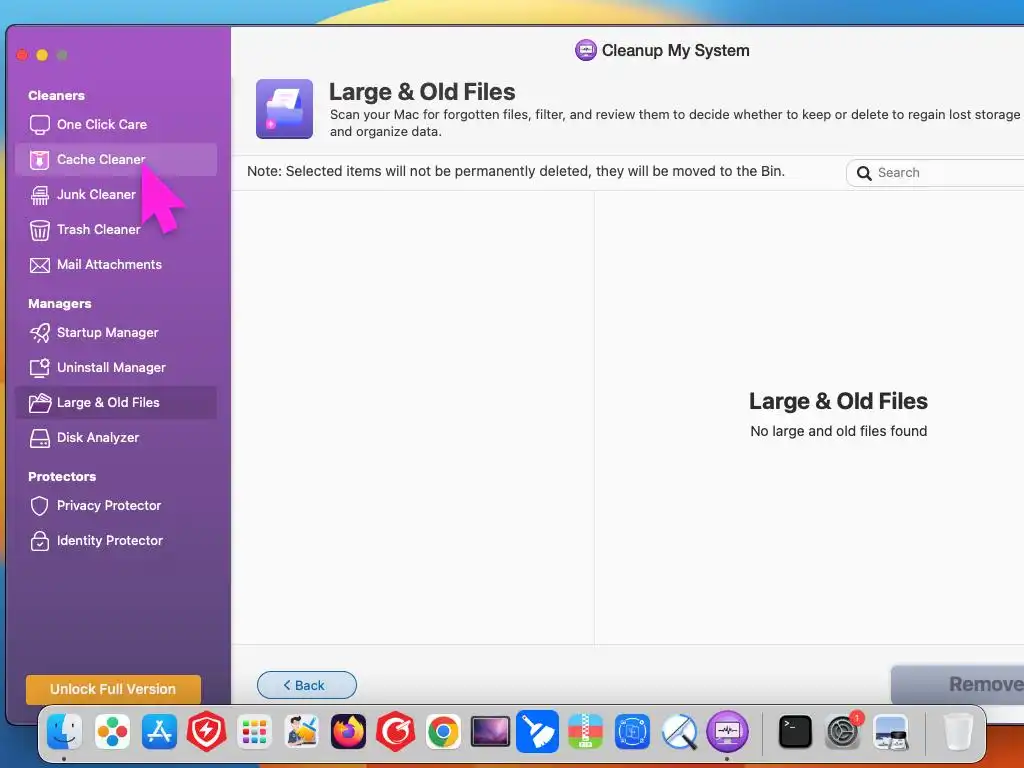Open Identity Protector
Screen dimensions: 1024x768
116,541
